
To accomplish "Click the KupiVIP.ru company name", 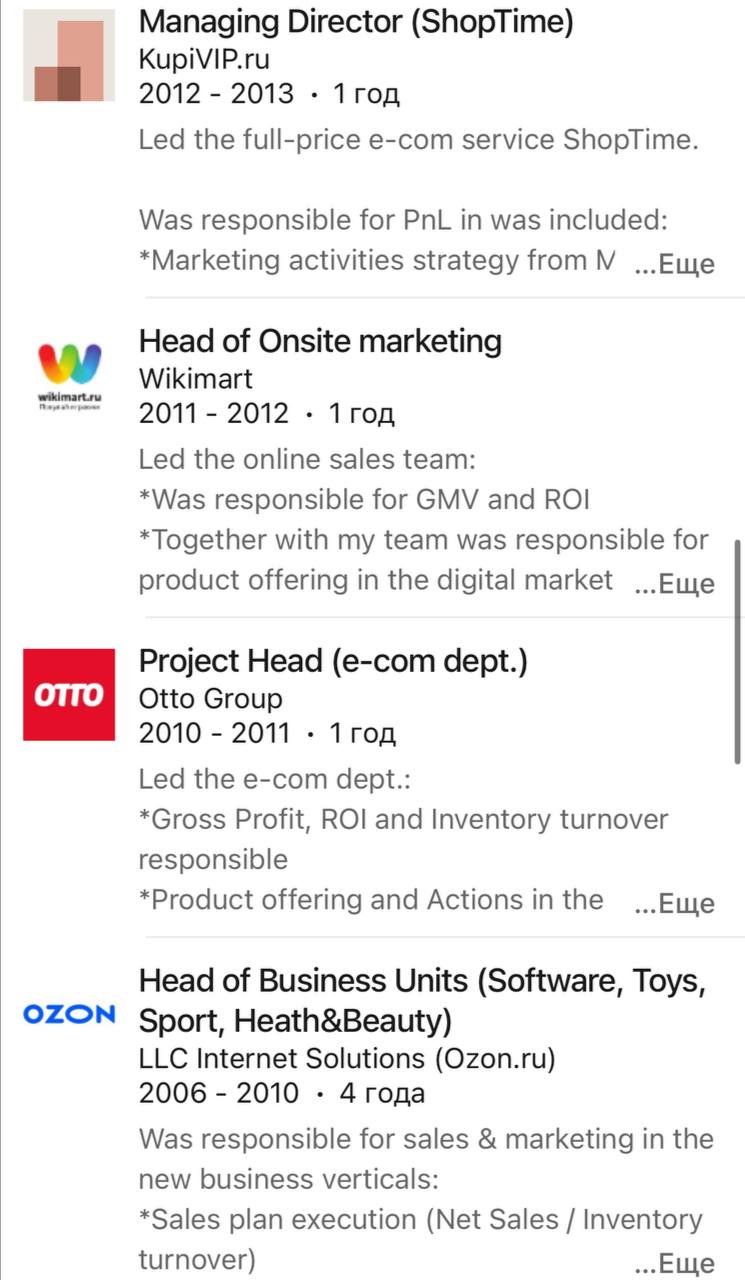I will pyautogui.click(x=204, y=58).
